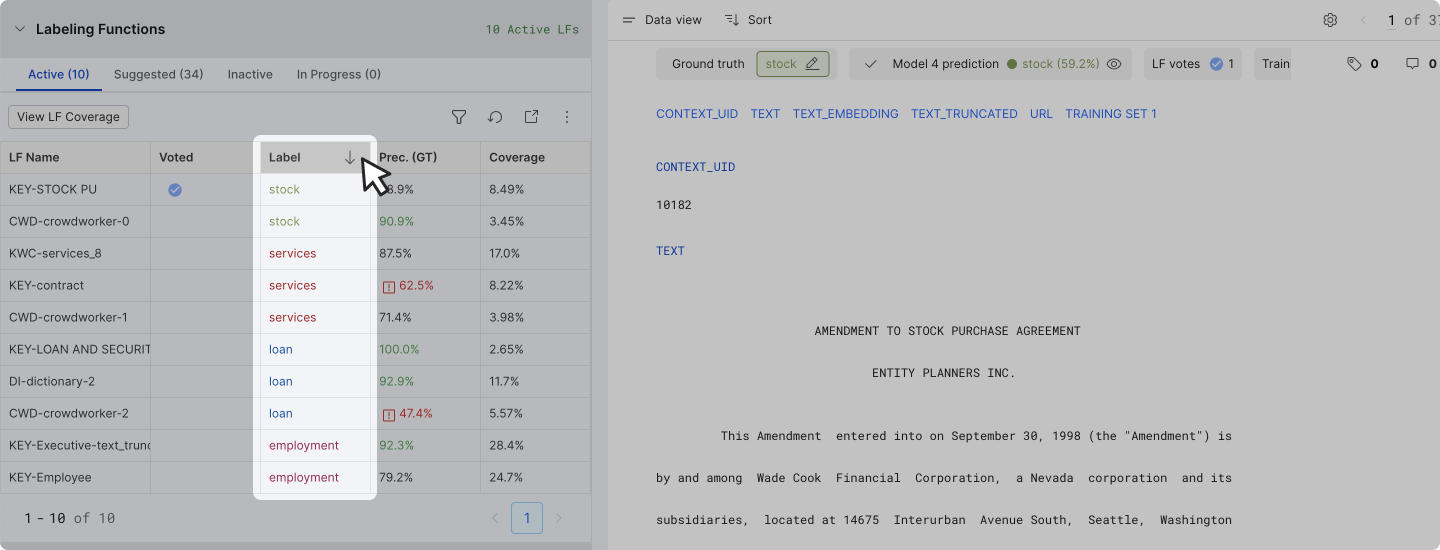Click the Train chip
Viewport: 1440px width, 550px height.
[1272, 64]
